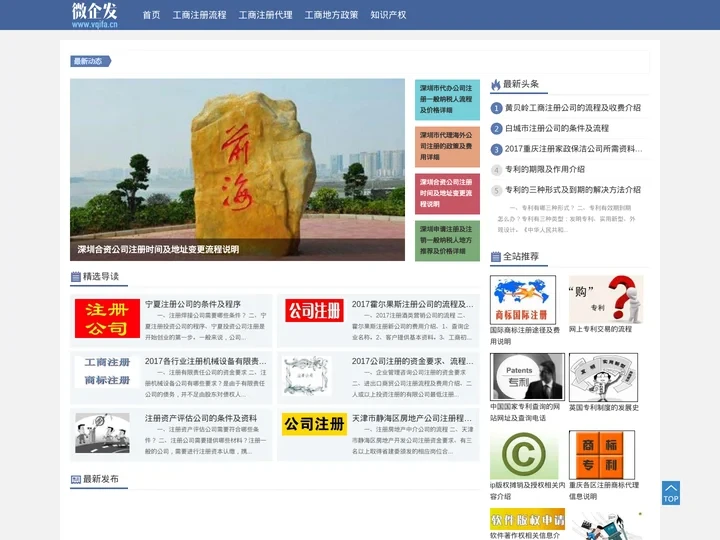Viewport: 720px width, 540px height.
Task: Open the cartoon road thumbnail
Action: click(x=102, y=433)
